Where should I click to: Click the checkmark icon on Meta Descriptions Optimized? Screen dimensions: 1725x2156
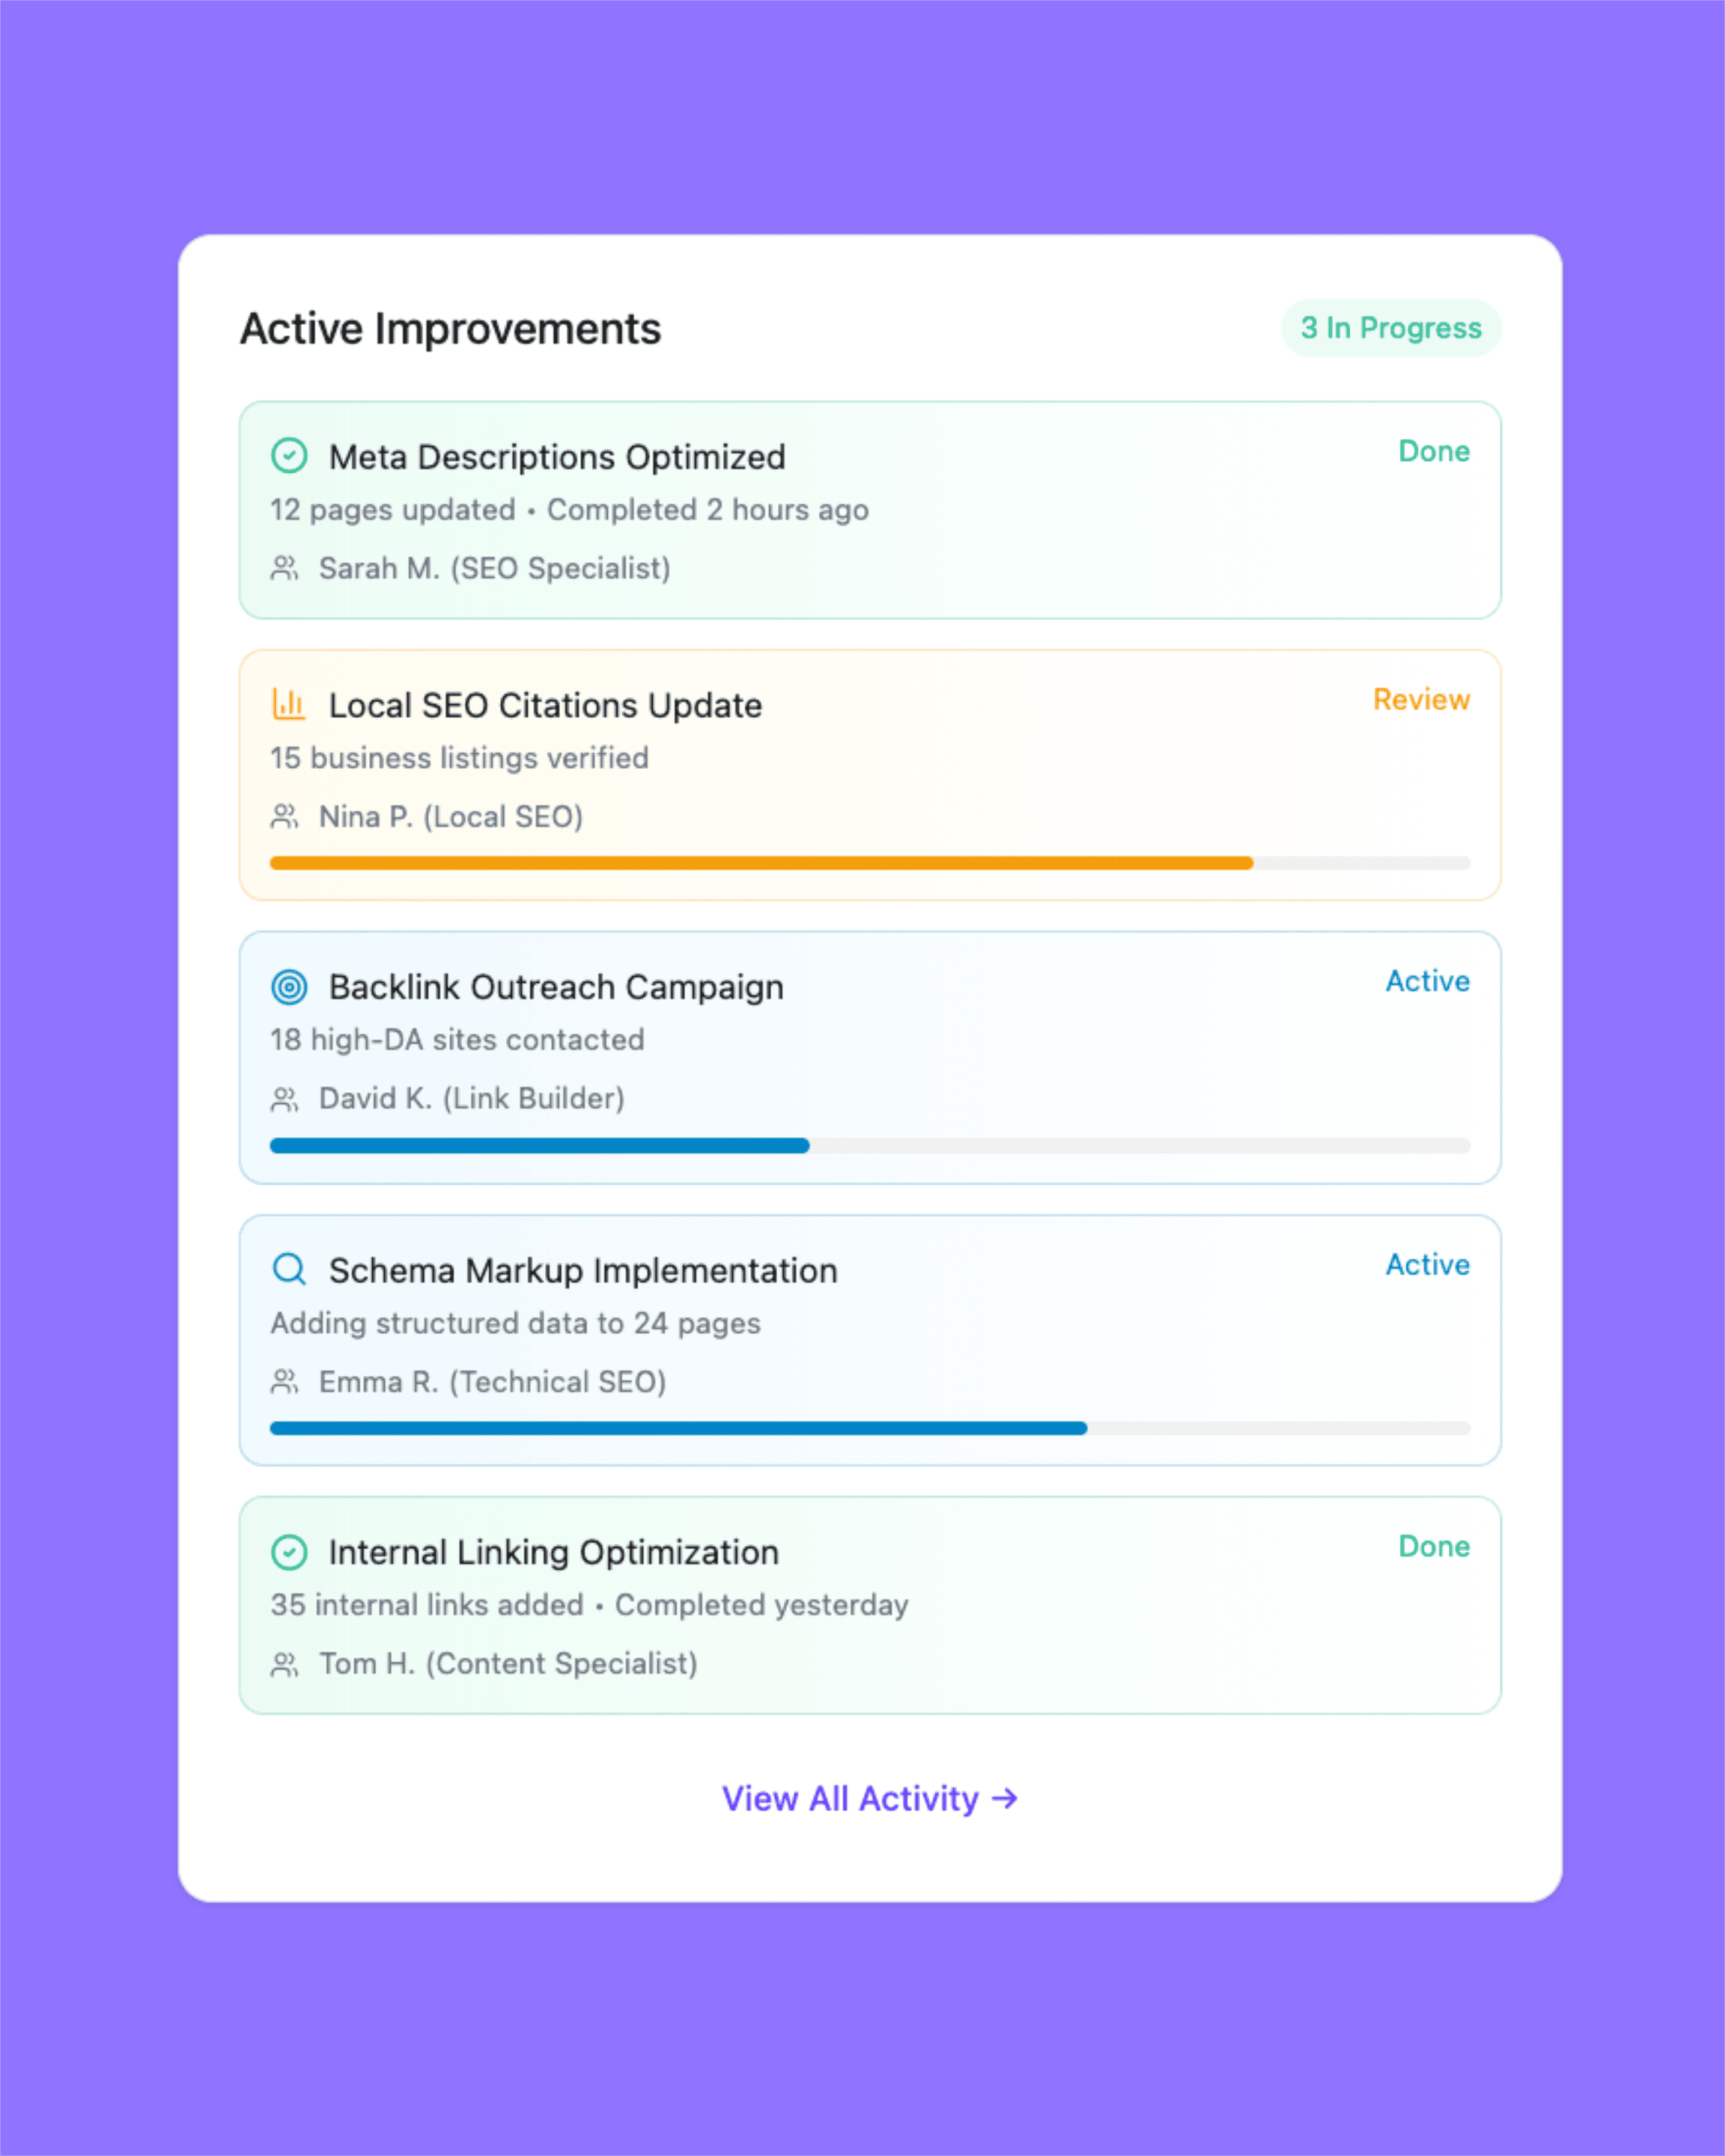[x=288, y=457]
